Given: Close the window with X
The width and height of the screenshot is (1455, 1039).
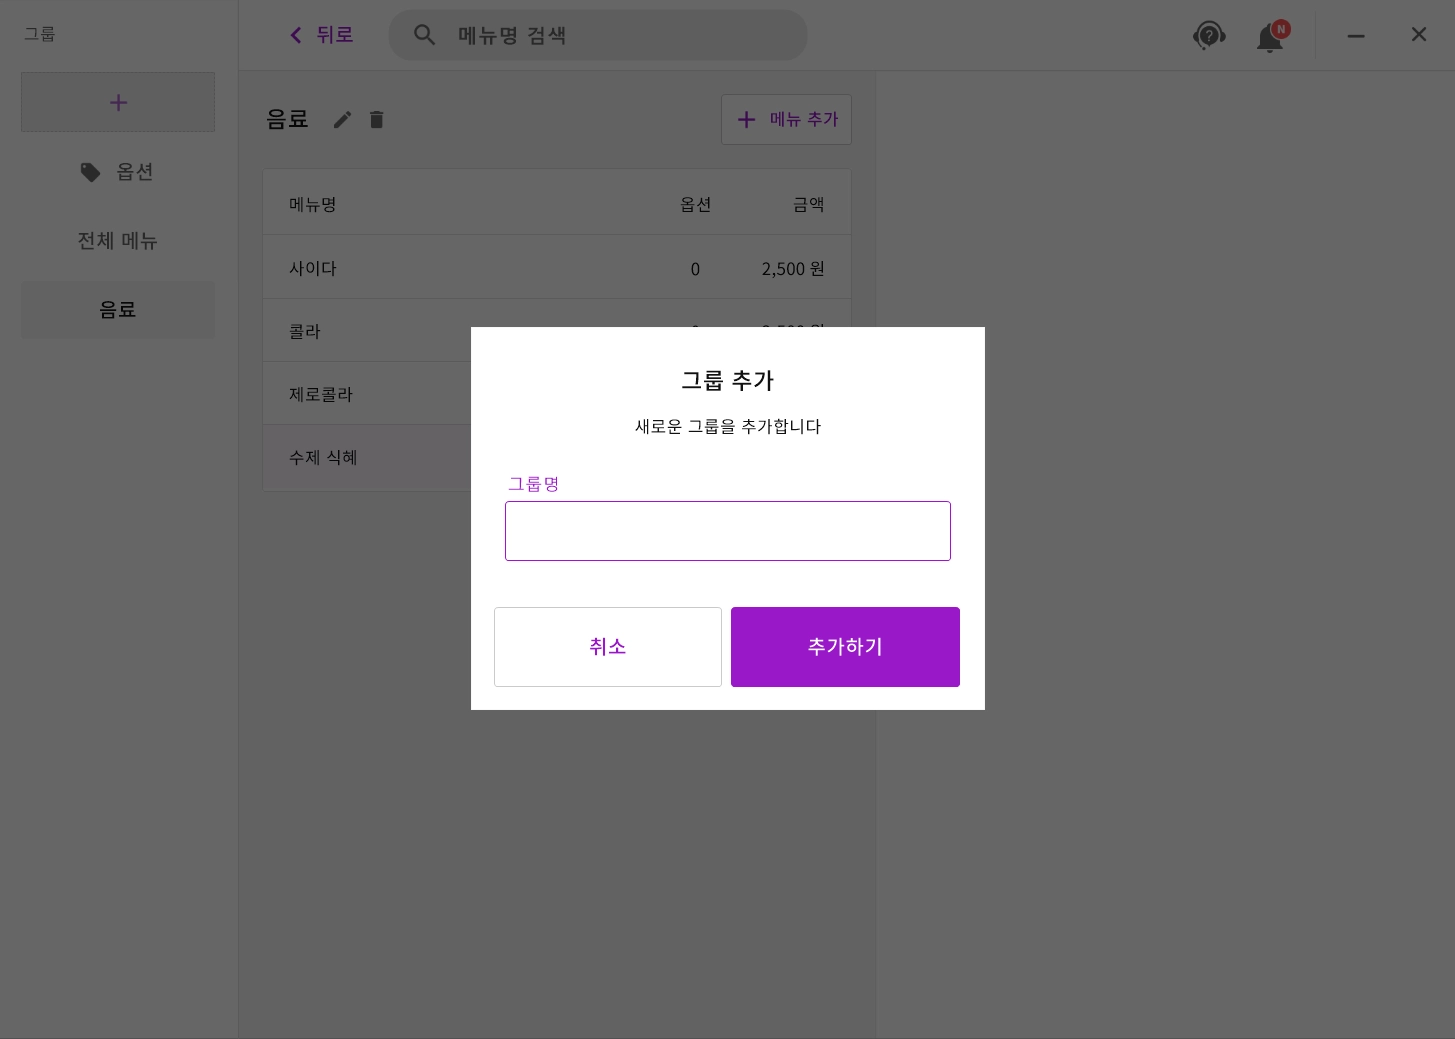Looking at the screenshot, I should pyautogui.click(x=1419, y=35).
